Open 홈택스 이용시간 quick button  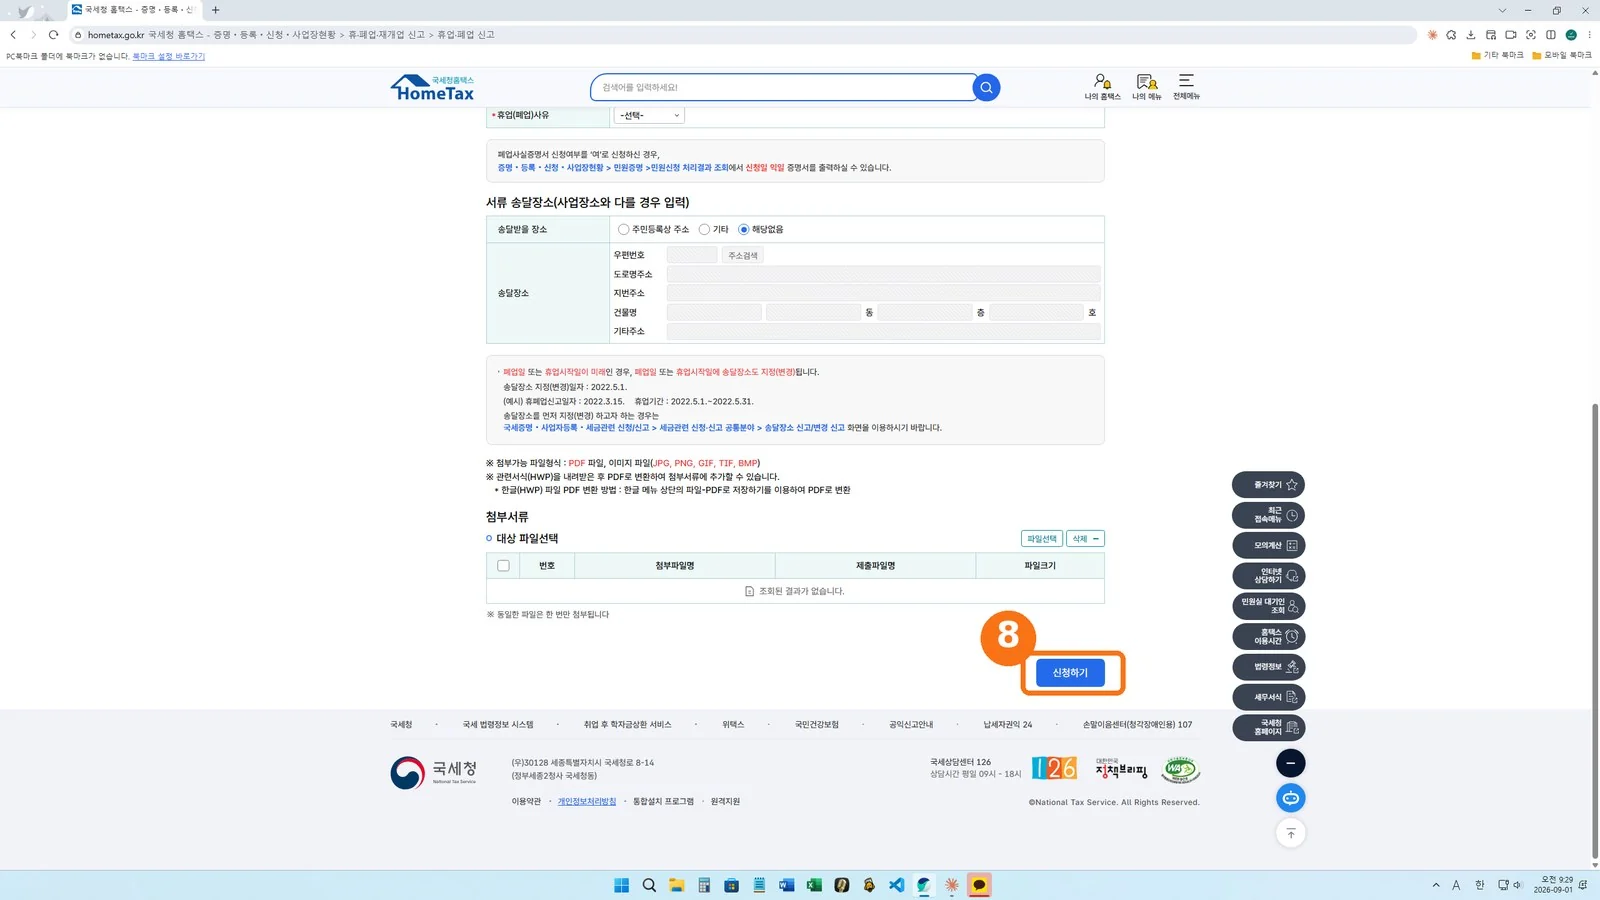[1268, 636]
